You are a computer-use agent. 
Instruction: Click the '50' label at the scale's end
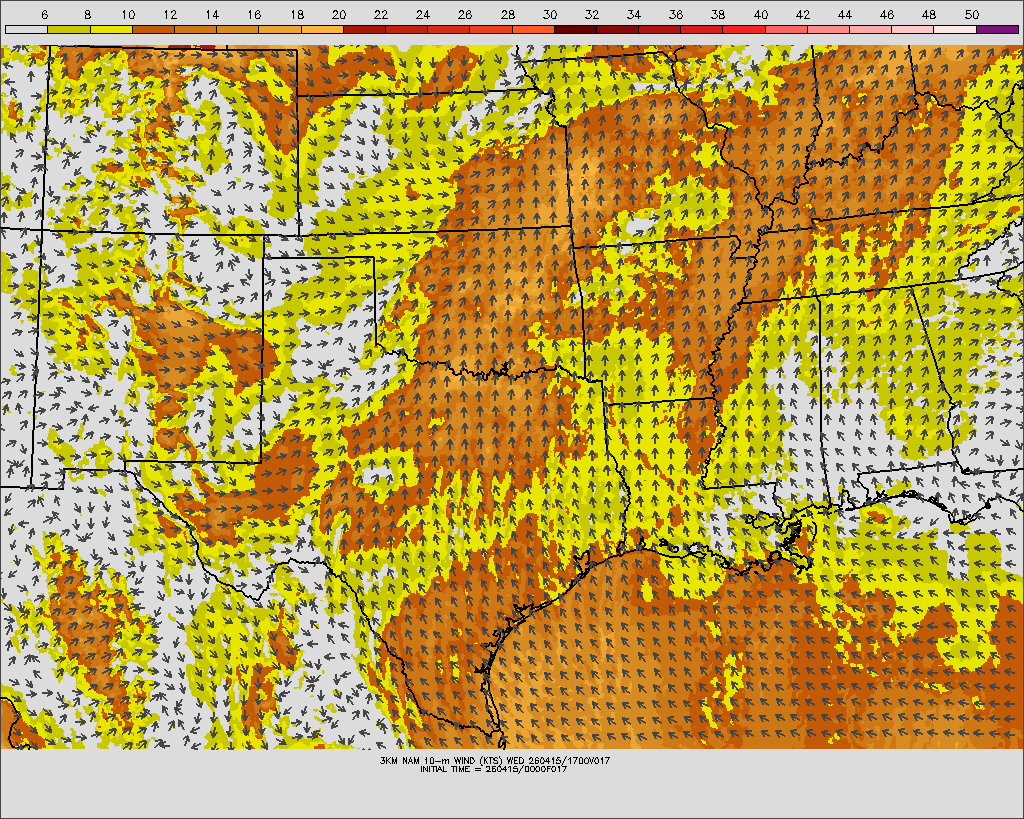point(972,15)
